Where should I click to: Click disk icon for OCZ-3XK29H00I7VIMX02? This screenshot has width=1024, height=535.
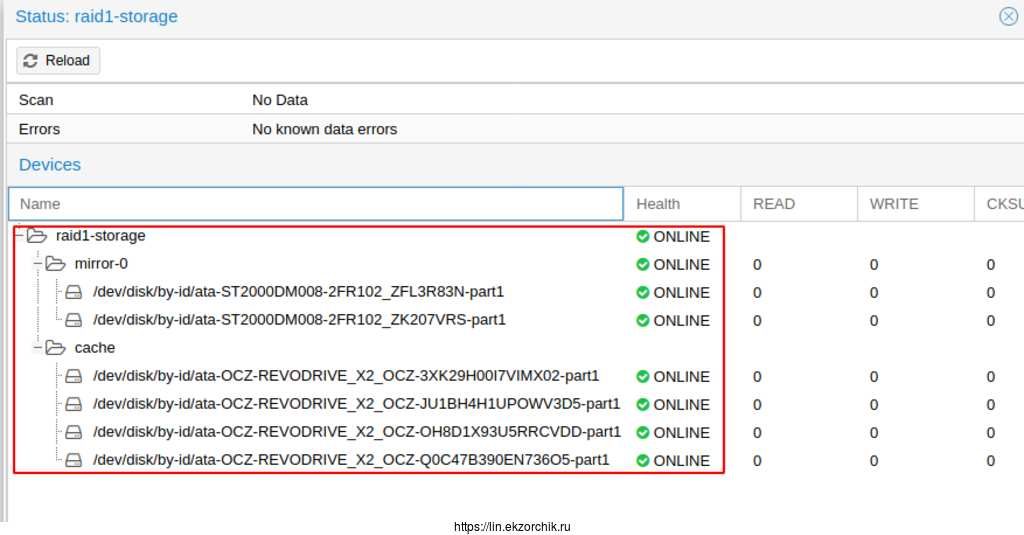click(x=74, y=376)
